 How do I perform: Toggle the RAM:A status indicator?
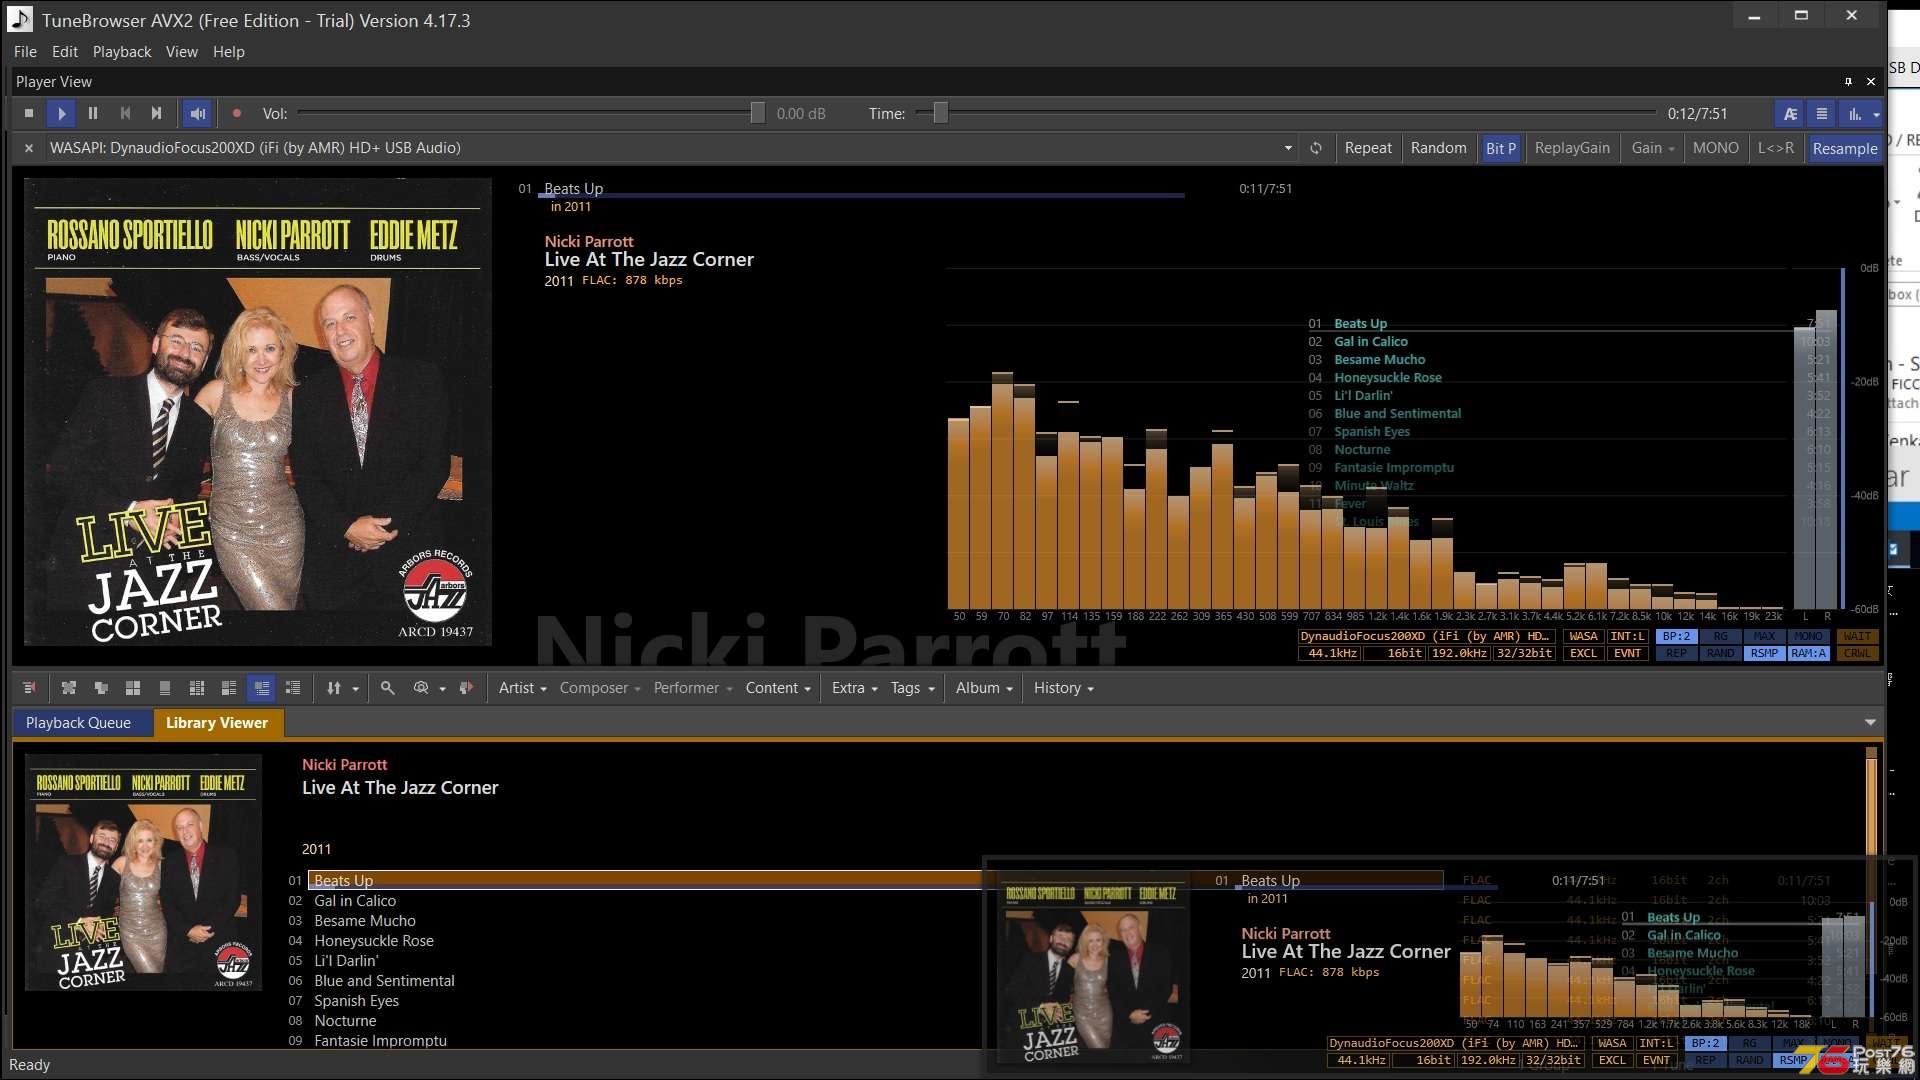[x=1808, y=654]
